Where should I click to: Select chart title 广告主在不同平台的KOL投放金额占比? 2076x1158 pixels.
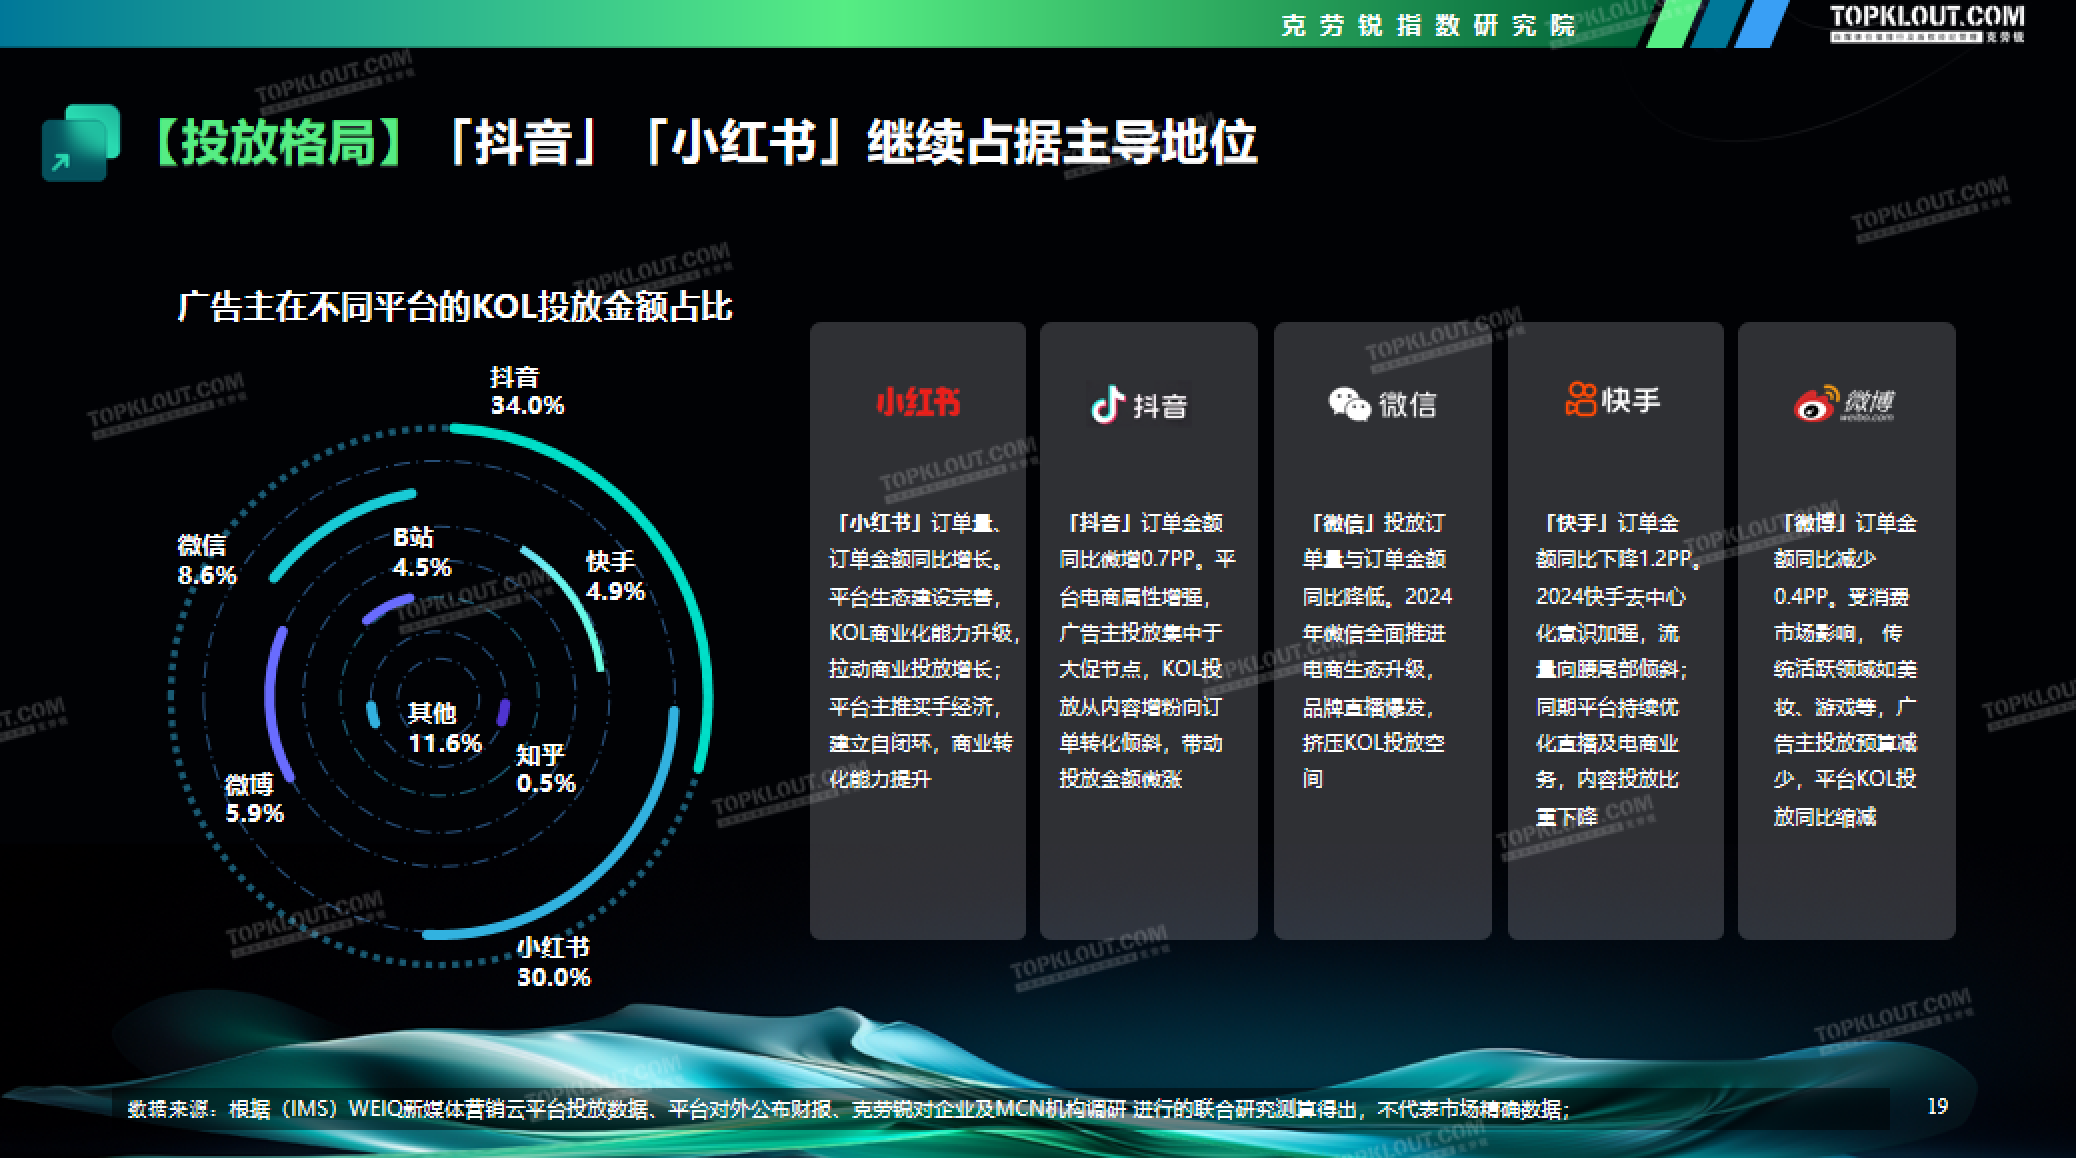tap(455, 307)
